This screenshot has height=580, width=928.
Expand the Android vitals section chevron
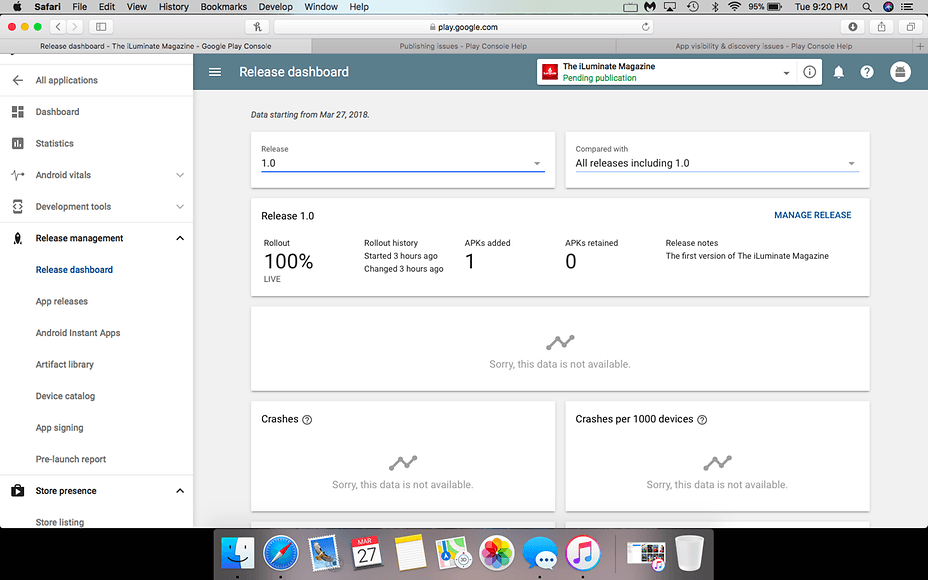tap(180, 175)
